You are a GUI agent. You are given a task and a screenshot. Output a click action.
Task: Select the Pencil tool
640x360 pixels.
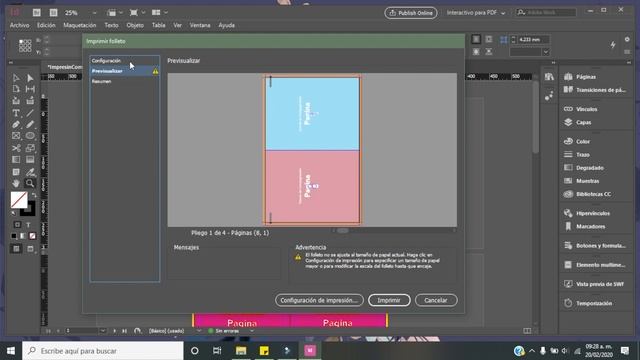pyautogui.click(x=30, y=124)
